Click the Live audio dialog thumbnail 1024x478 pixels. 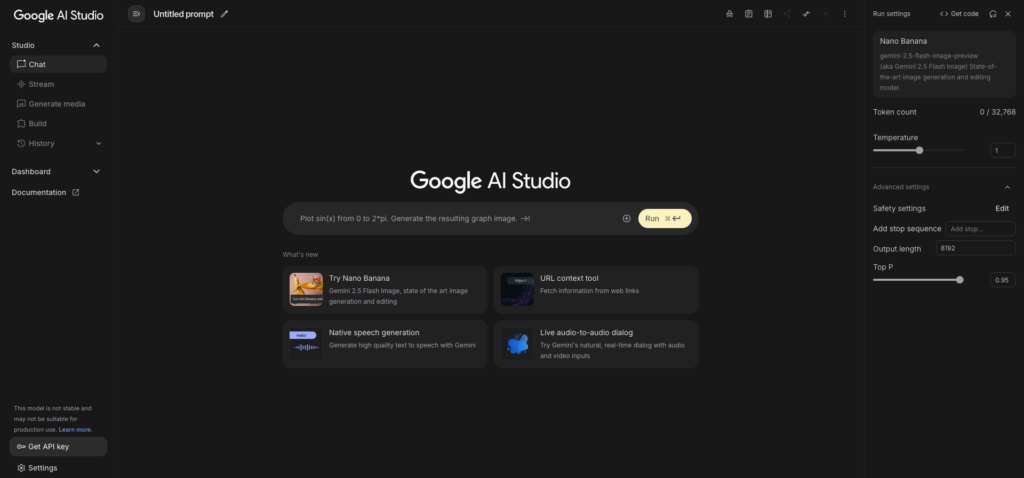click(x=517, y=344)
